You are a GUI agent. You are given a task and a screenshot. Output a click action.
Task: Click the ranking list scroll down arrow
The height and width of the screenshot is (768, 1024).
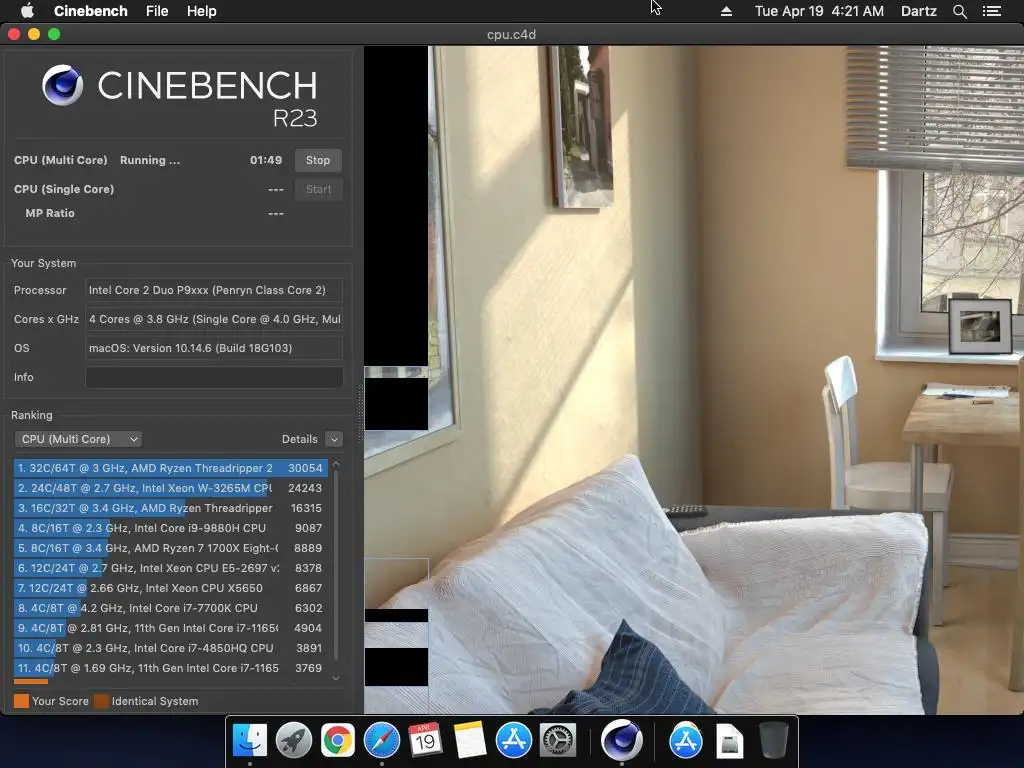pos(336,679)
